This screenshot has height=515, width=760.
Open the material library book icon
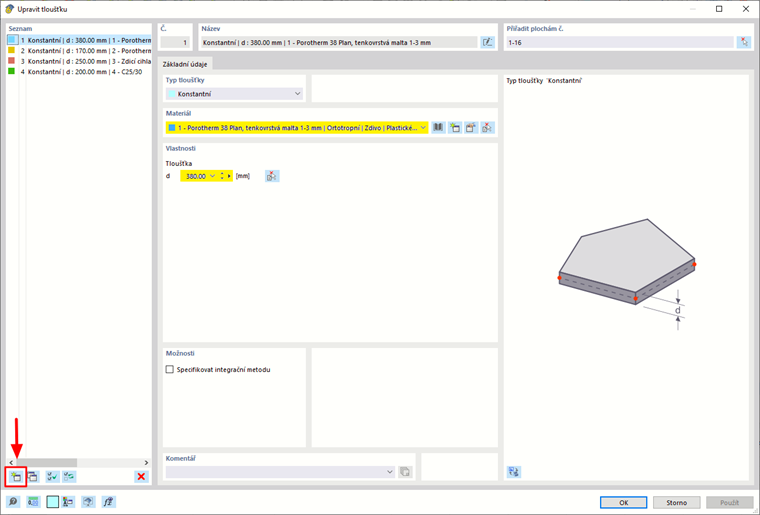pyautogui.click(x=438, y=127)
